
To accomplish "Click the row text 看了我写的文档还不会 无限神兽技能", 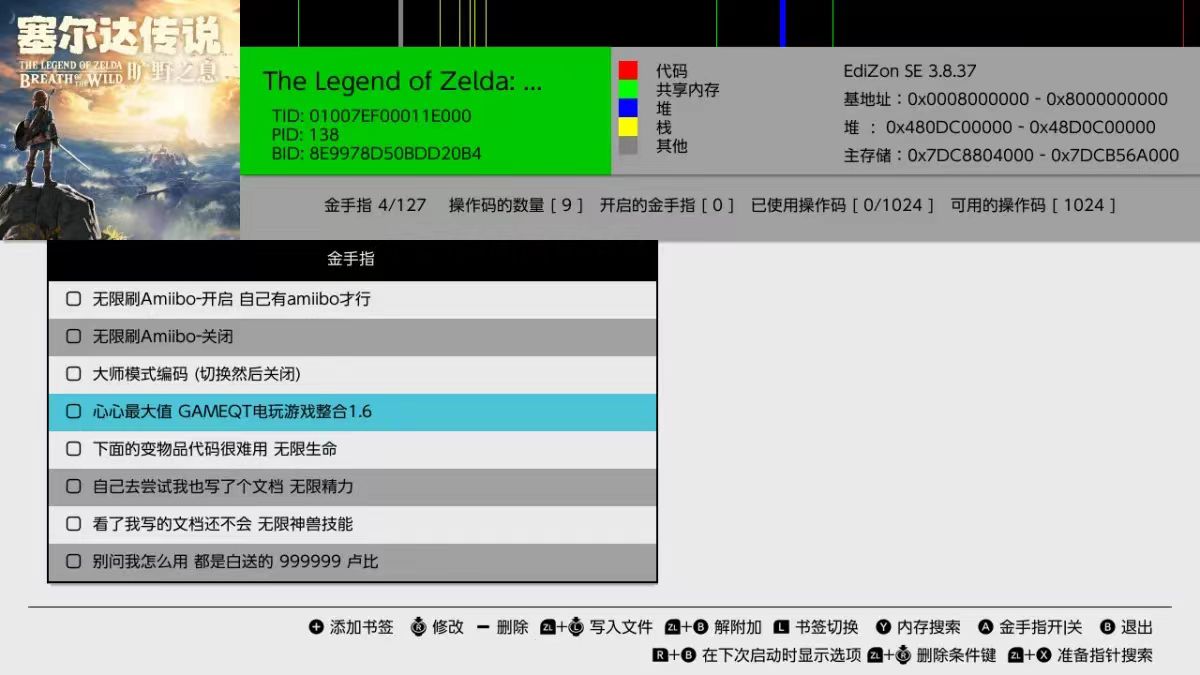I will (223, 524).
